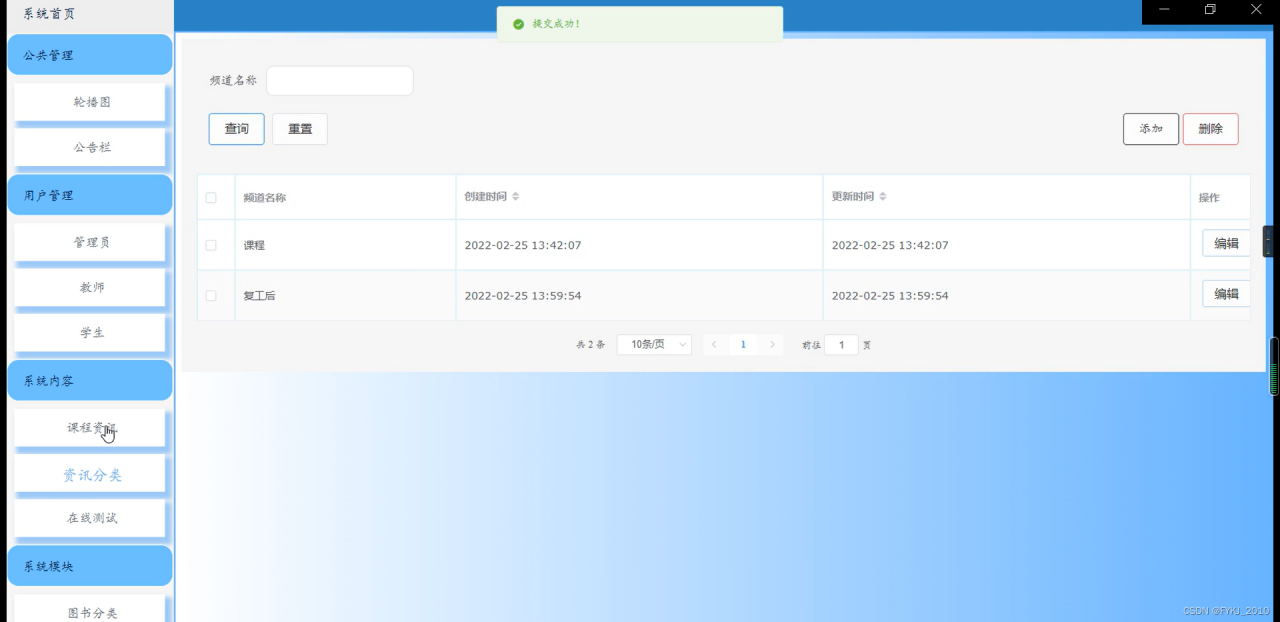Go to previous page arrow

coord(714,345)
